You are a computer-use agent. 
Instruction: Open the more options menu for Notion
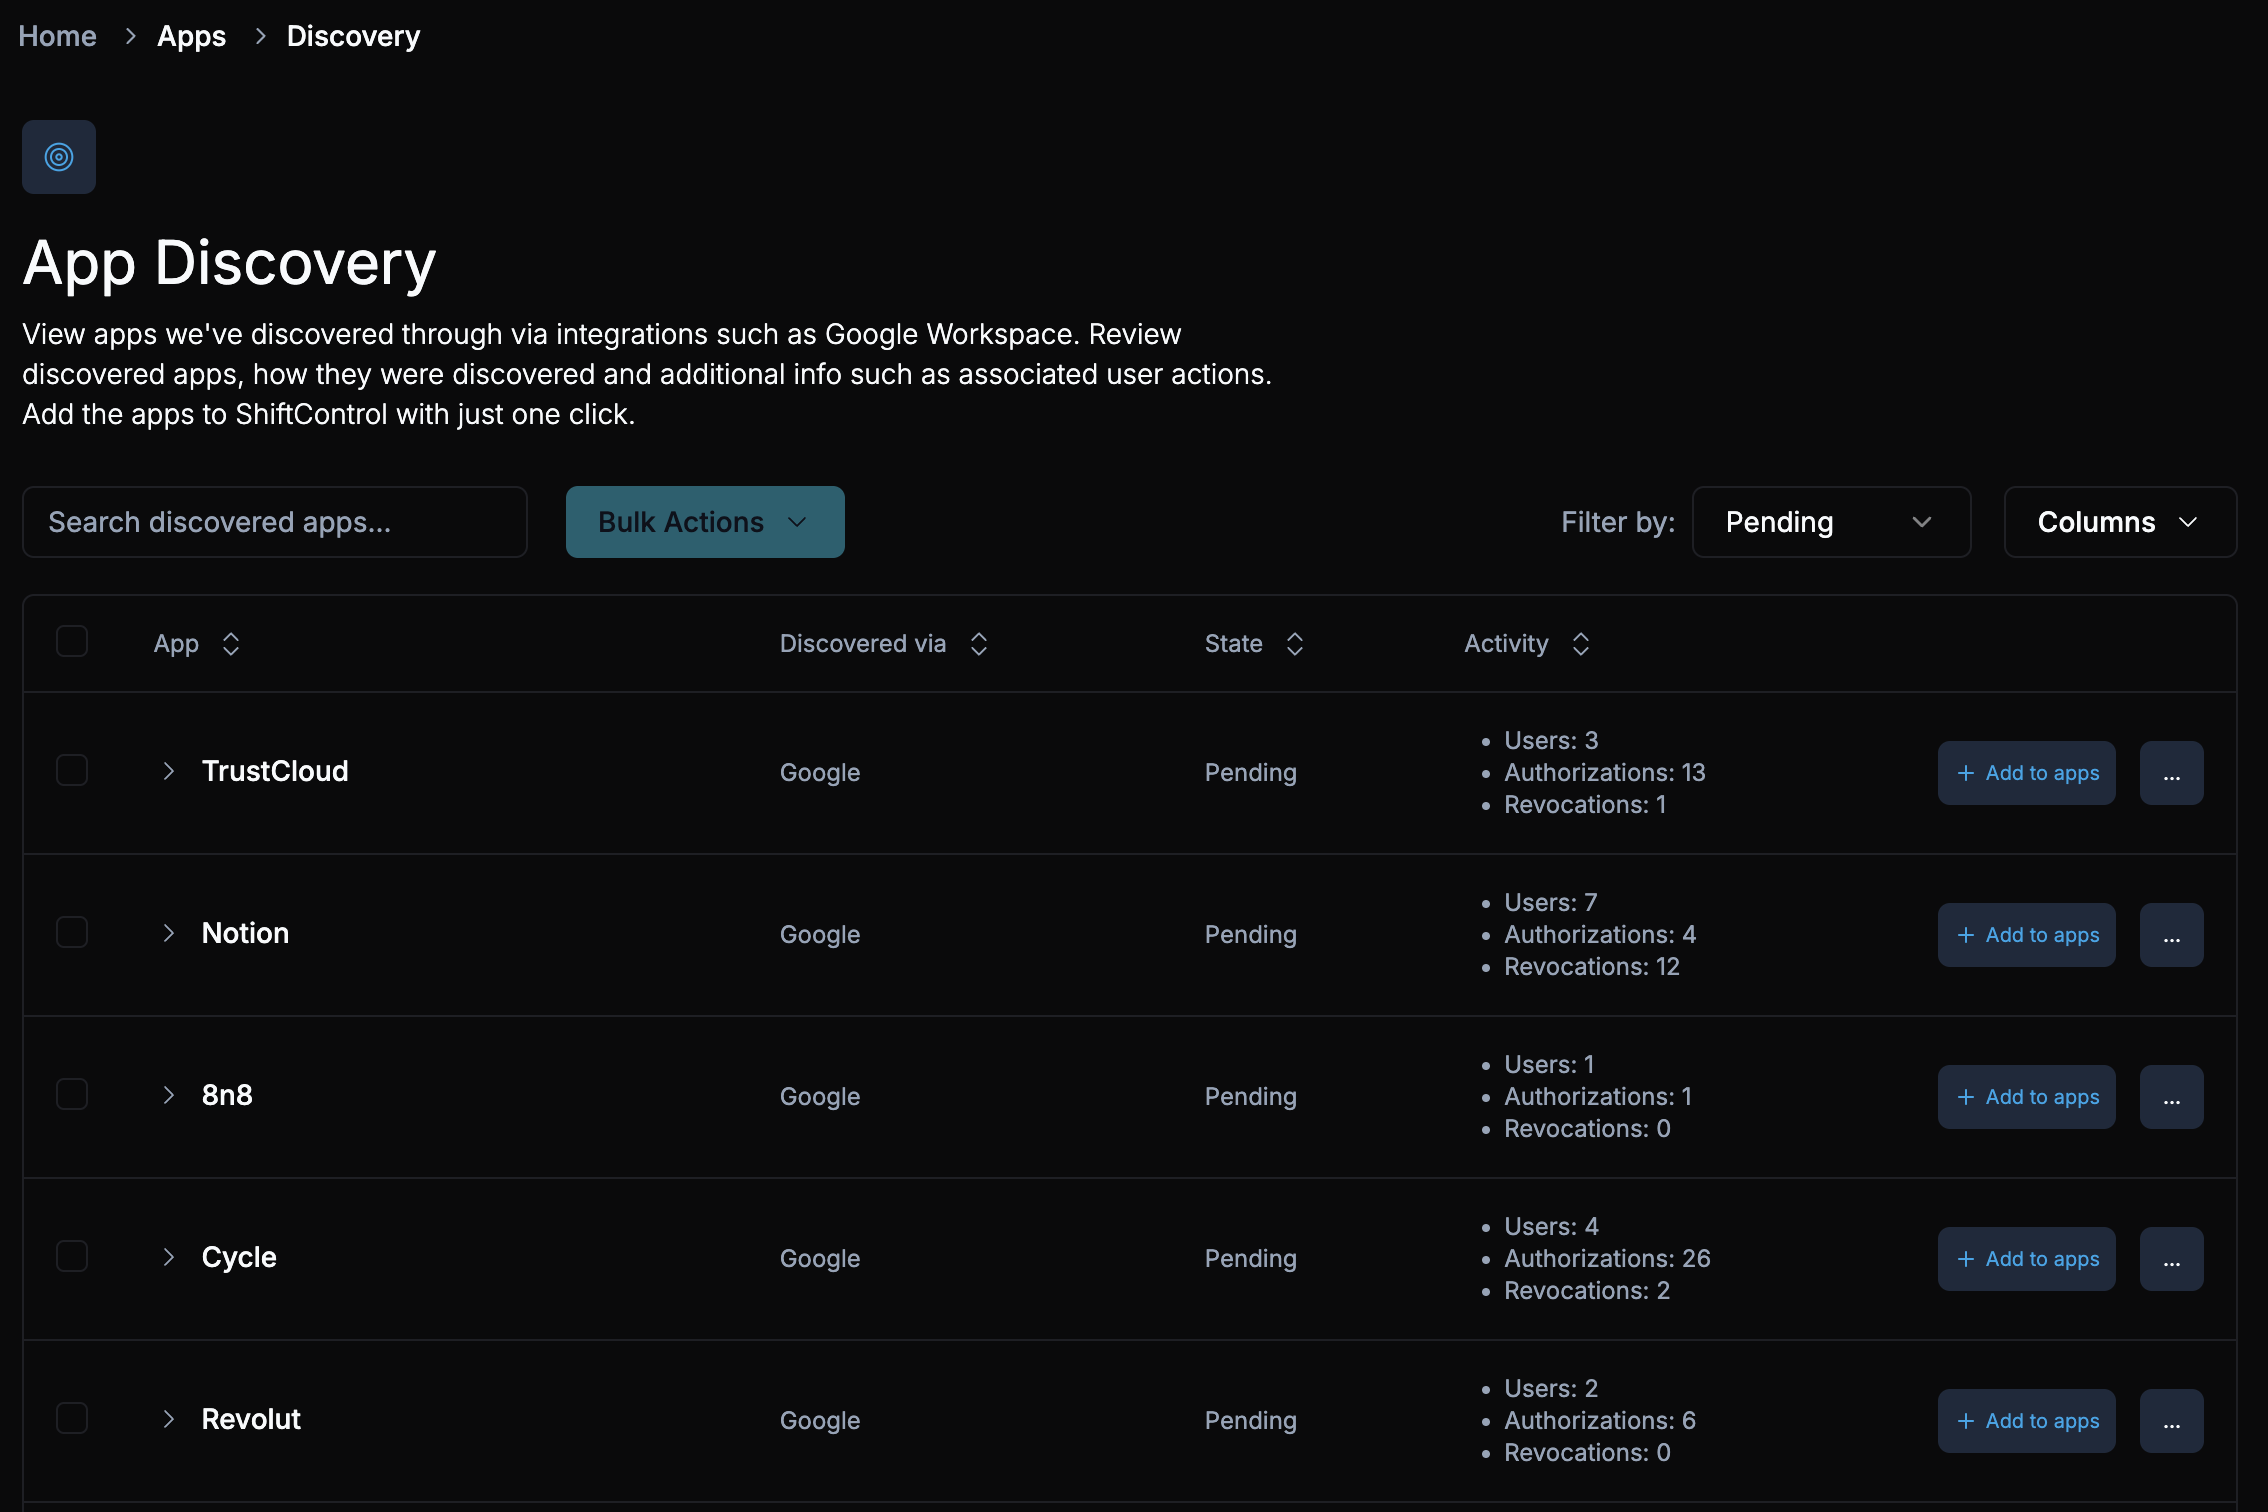2171,934
